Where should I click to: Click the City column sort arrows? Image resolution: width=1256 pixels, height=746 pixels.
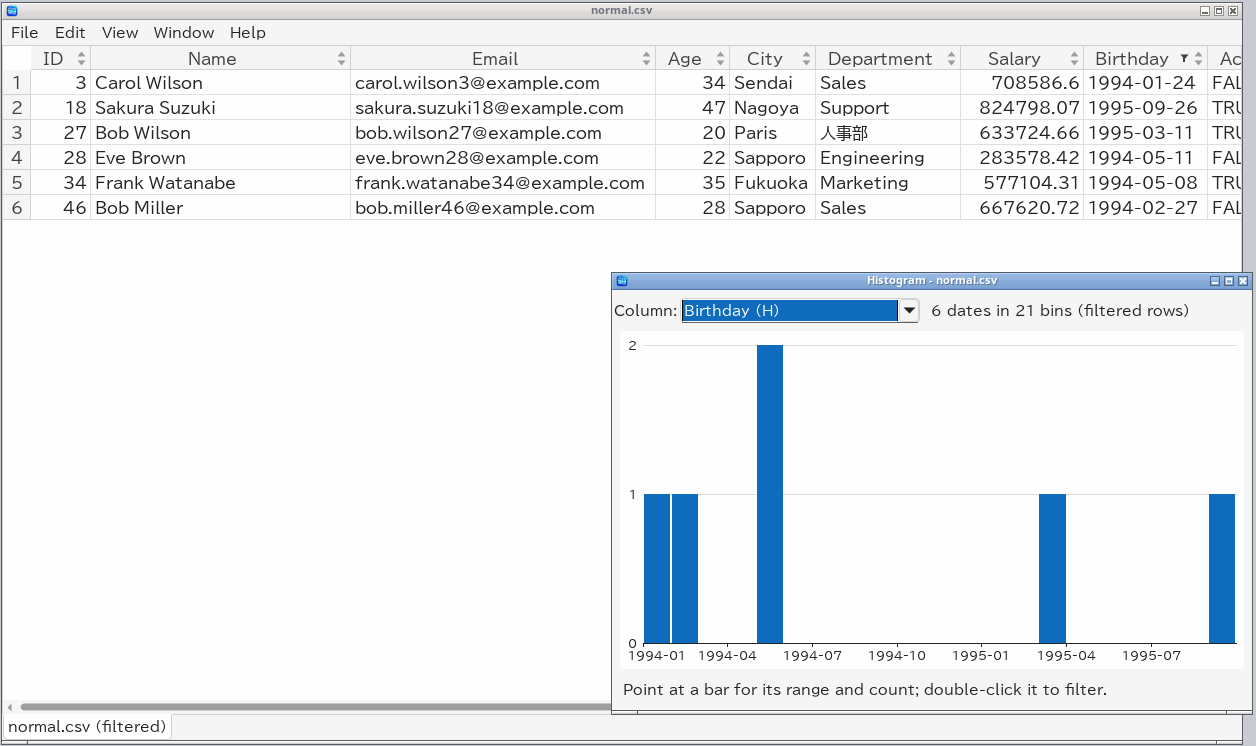point(806,59)
